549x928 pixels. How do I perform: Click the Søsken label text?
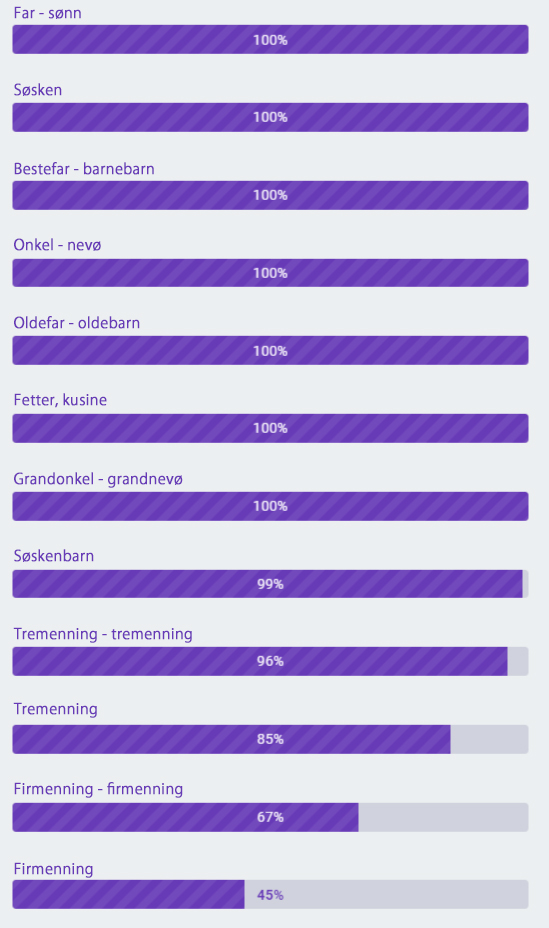click(38, 90)
